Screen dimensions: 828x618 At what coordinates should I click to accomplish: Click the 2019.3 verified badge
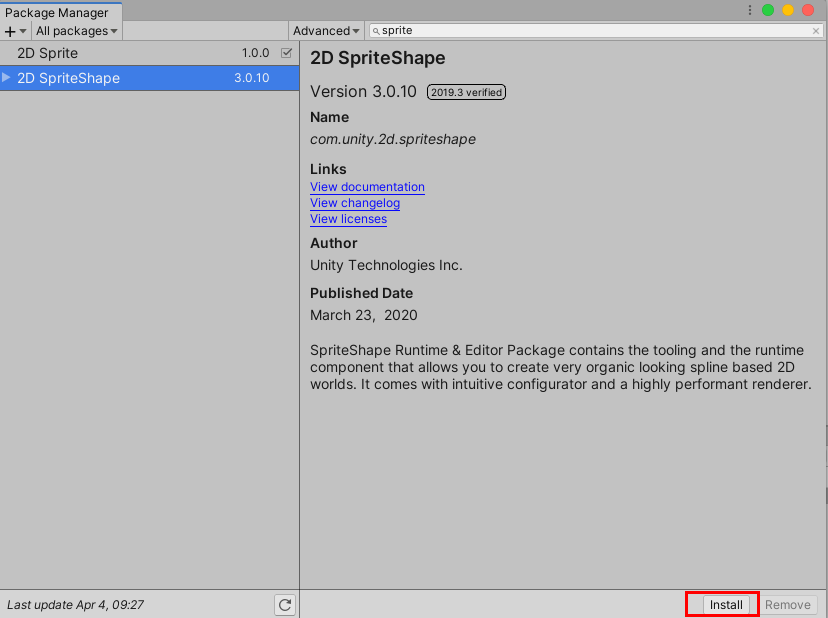pyautogui.click(x=466, y=91)
